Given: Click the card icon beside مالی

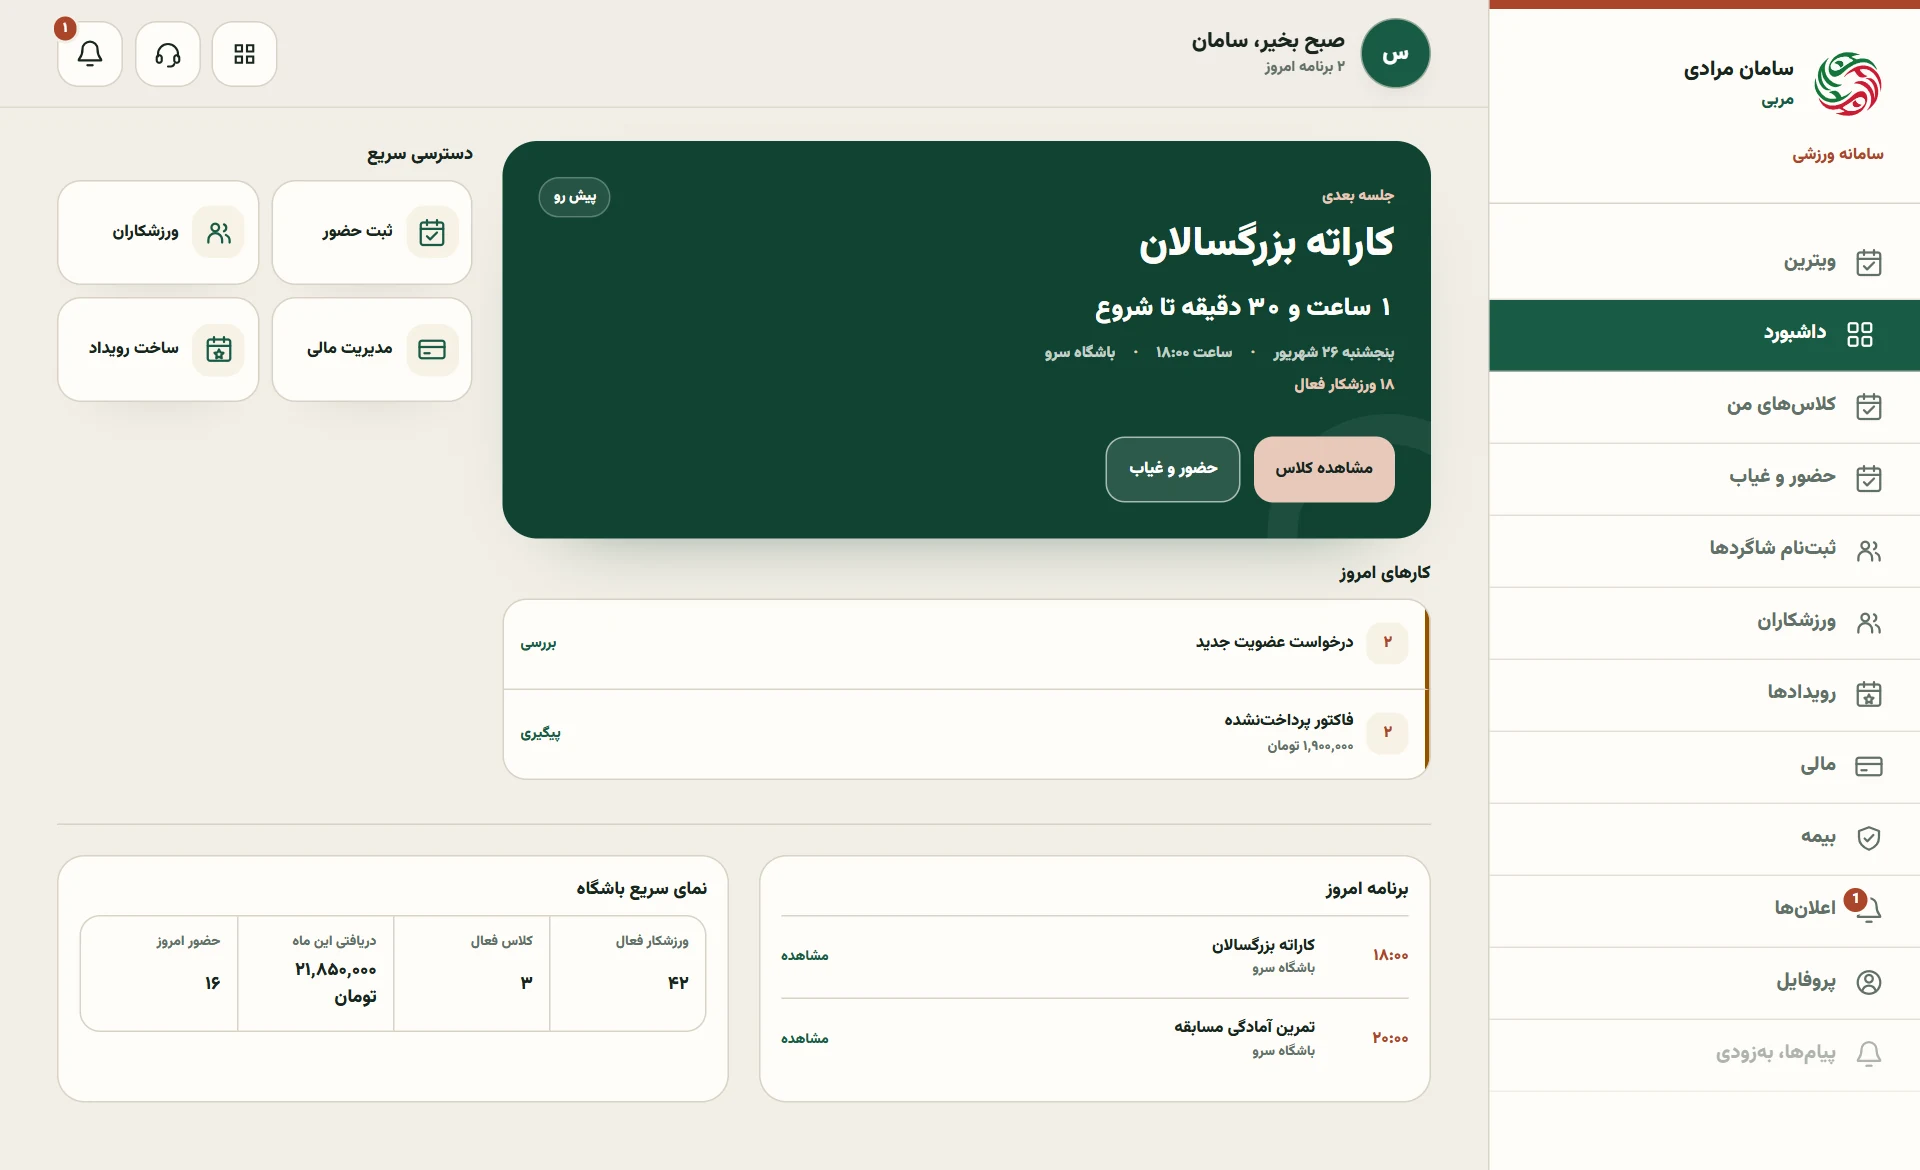Looking at the screenshot, I should point(1868,766).
